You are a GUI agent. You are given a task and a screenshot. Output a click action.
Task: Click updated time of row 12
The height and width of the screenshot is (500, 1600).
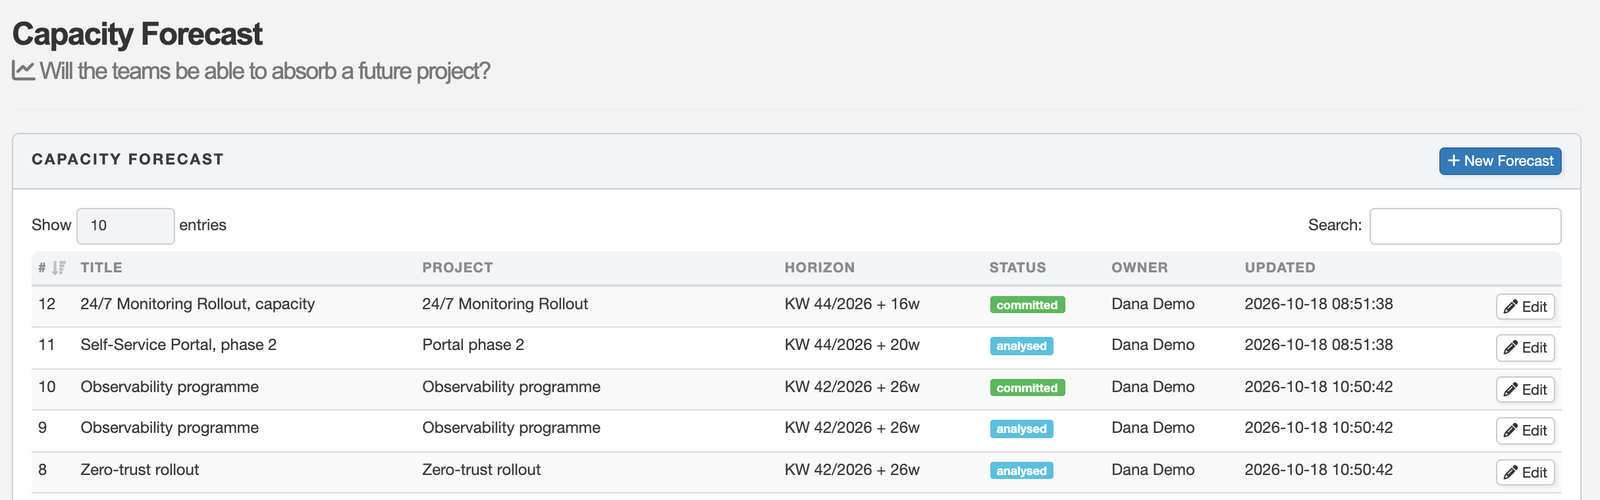tap(1319, 304)
